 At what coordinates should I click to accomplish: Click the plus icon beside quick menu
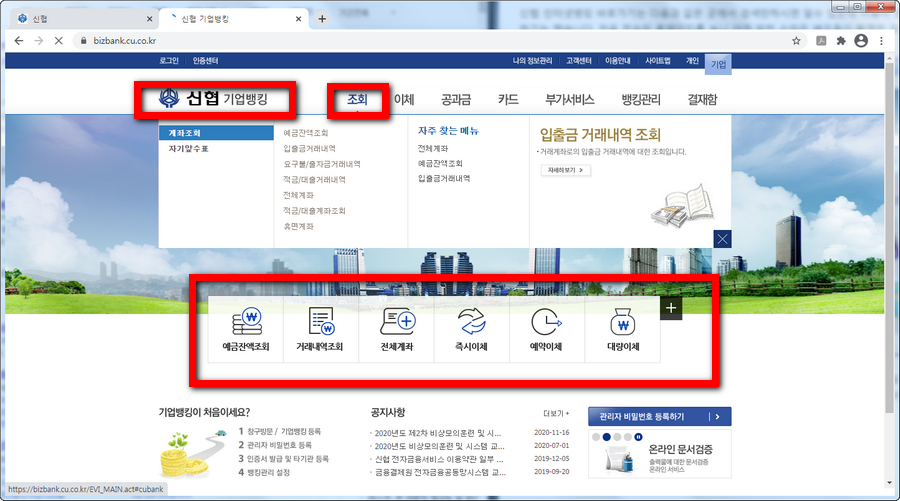click(671, 308)
